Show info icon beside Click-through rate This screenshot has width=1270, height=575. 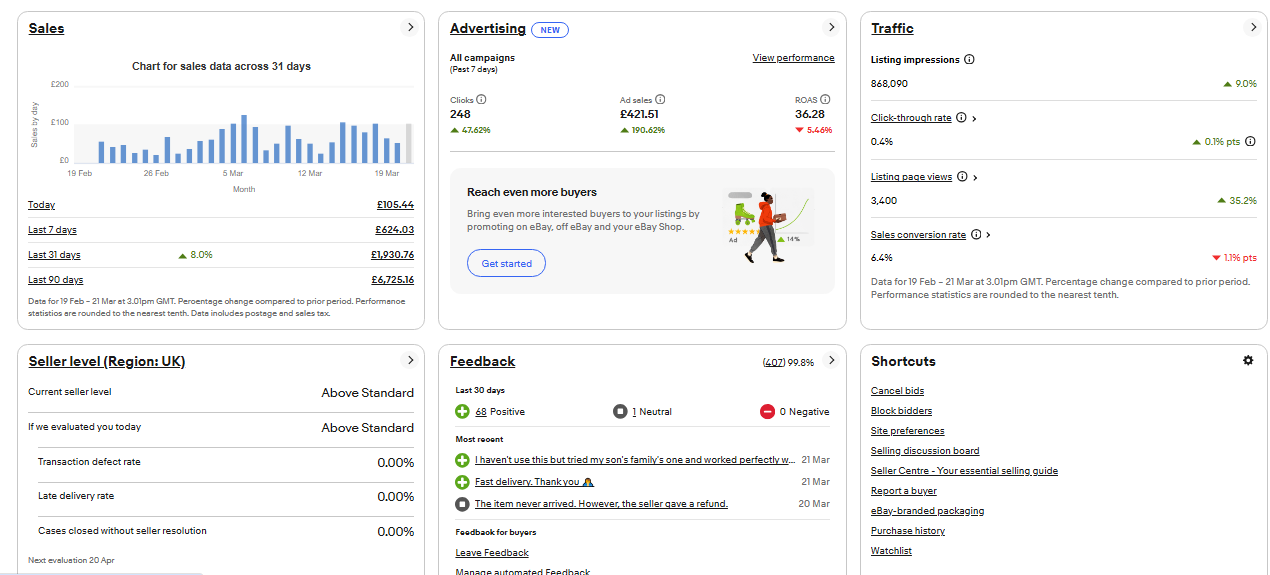[x=961, y=118]
